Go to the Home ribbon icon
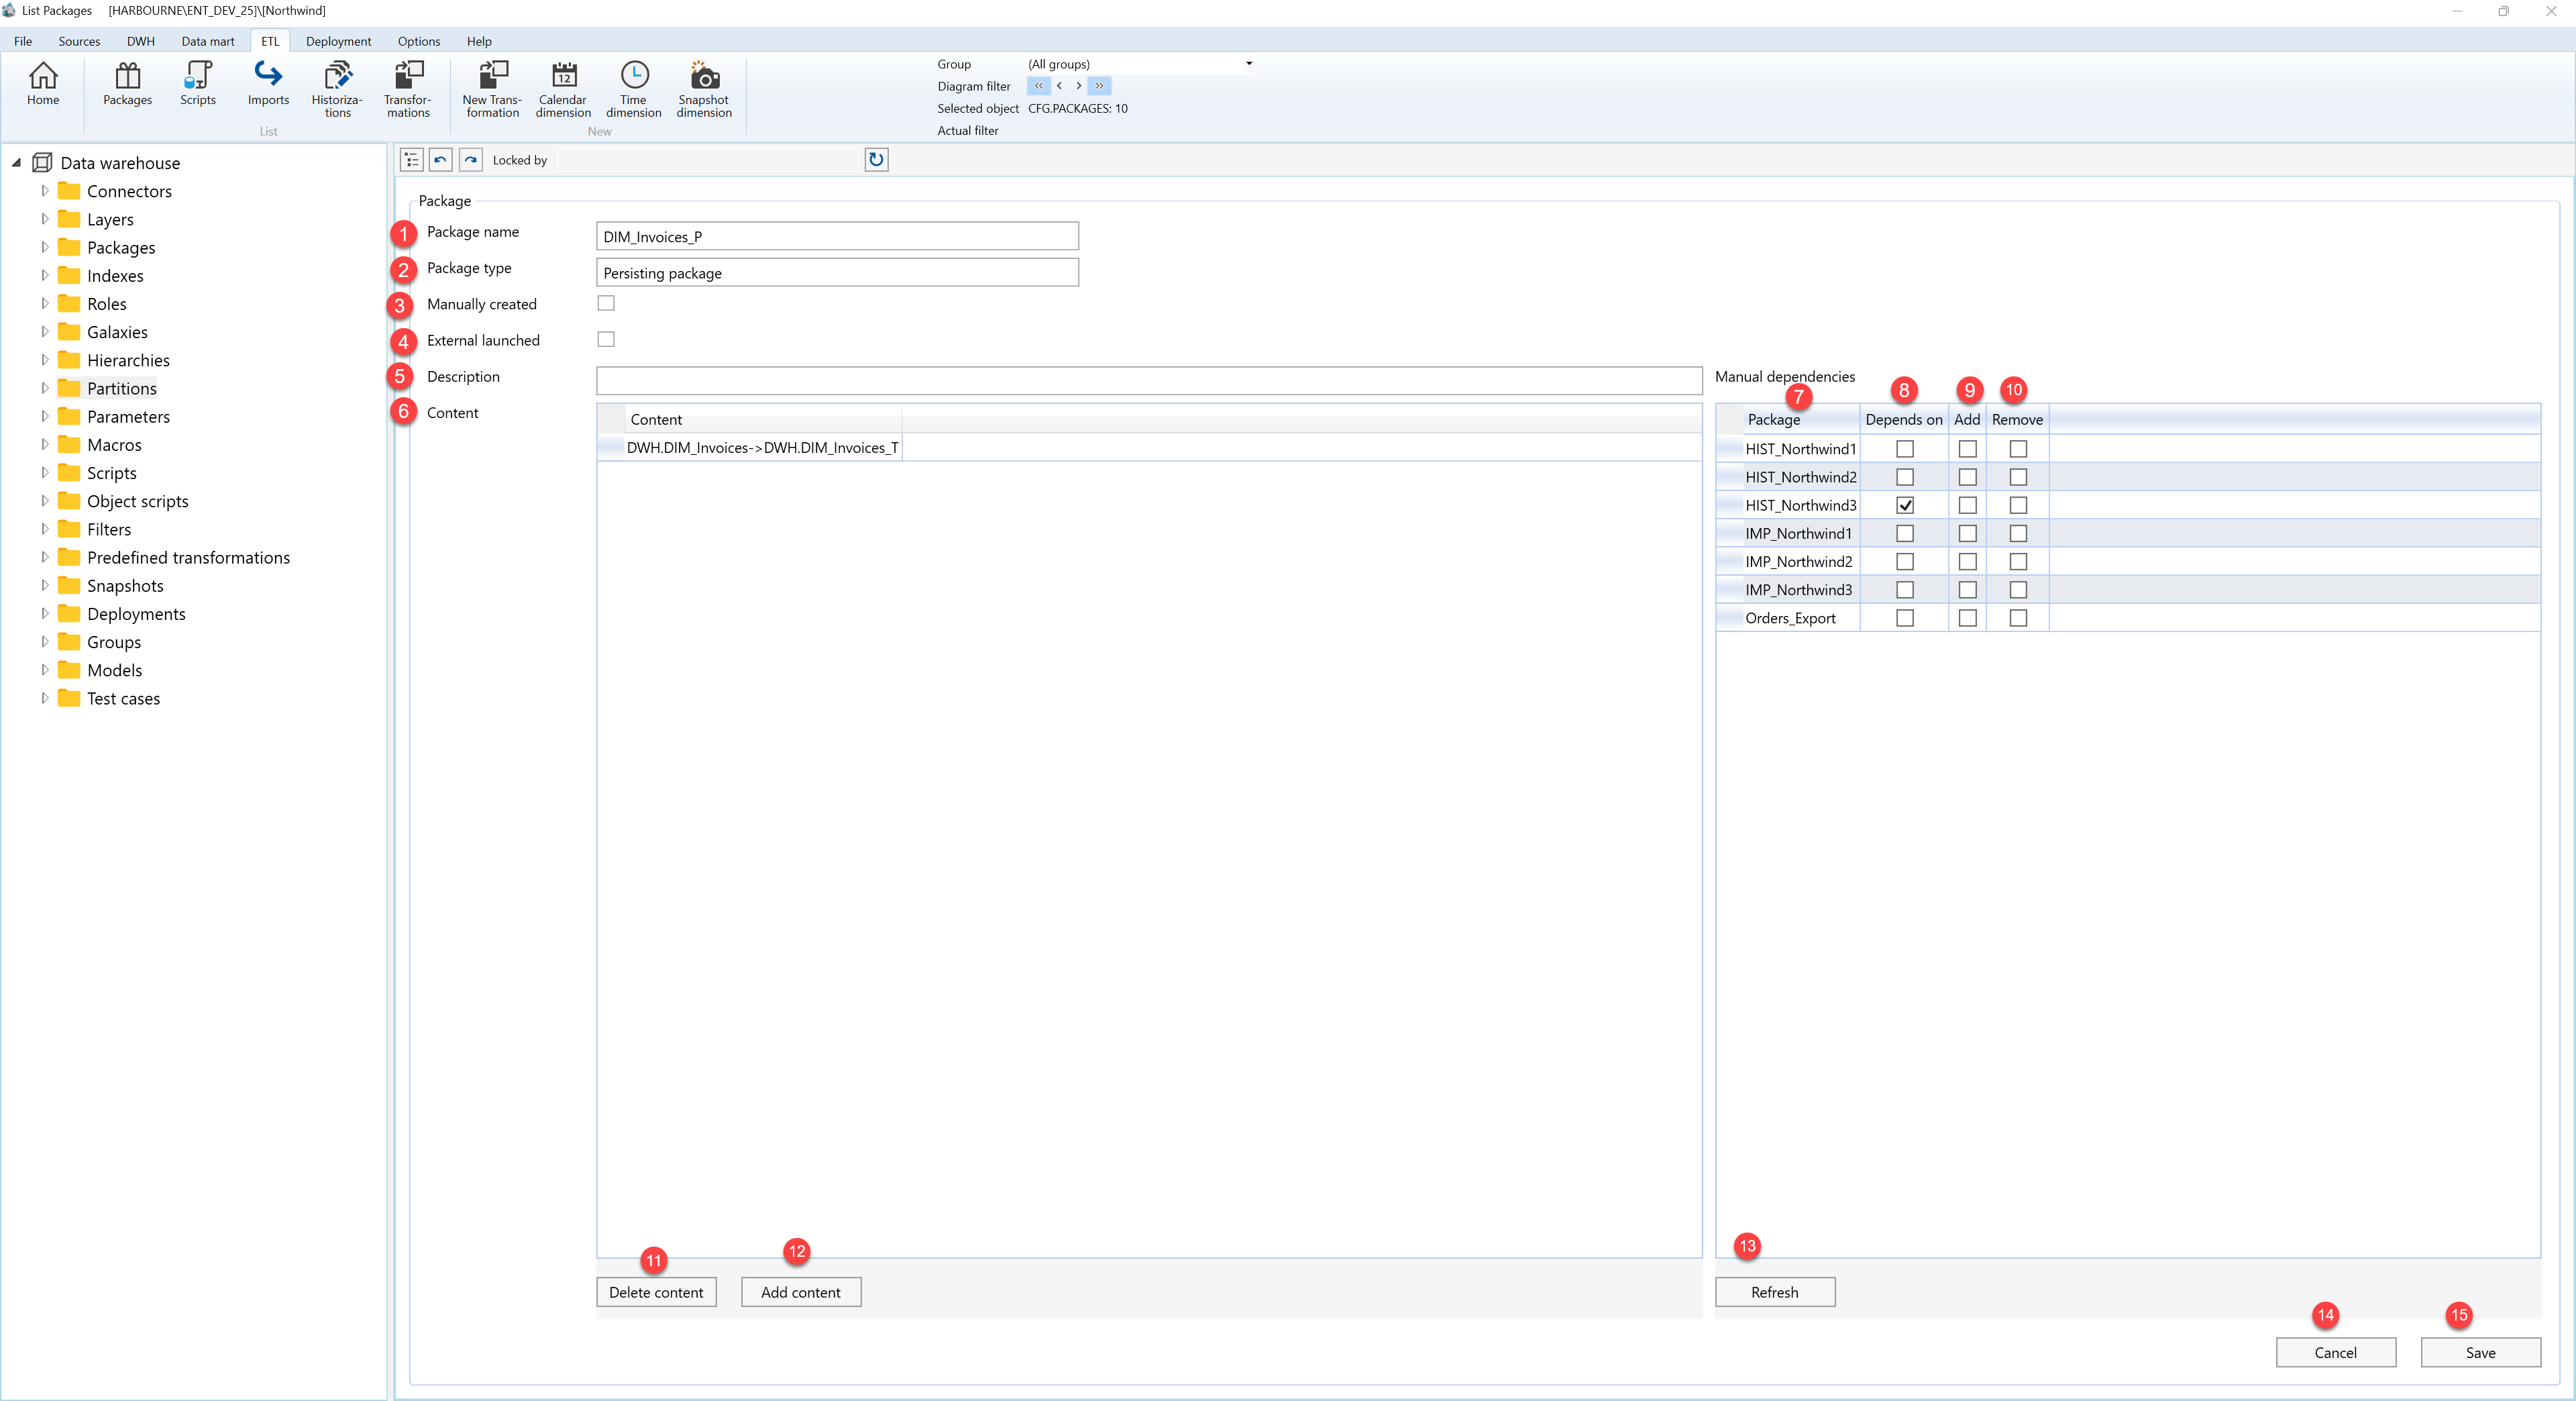Viewport: 2576px width, 1401px height. pos(43,84)
